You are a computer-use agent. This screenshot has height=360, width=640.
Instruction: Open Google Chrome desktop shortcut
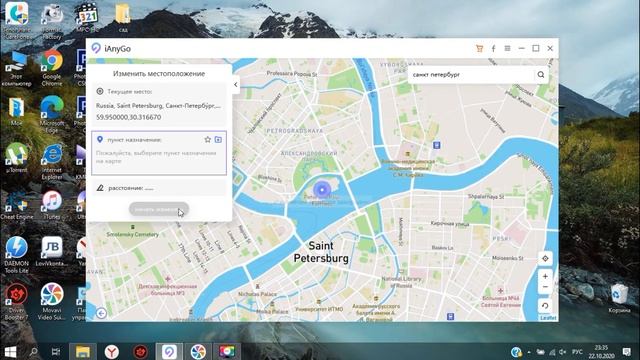pos(52,68)
